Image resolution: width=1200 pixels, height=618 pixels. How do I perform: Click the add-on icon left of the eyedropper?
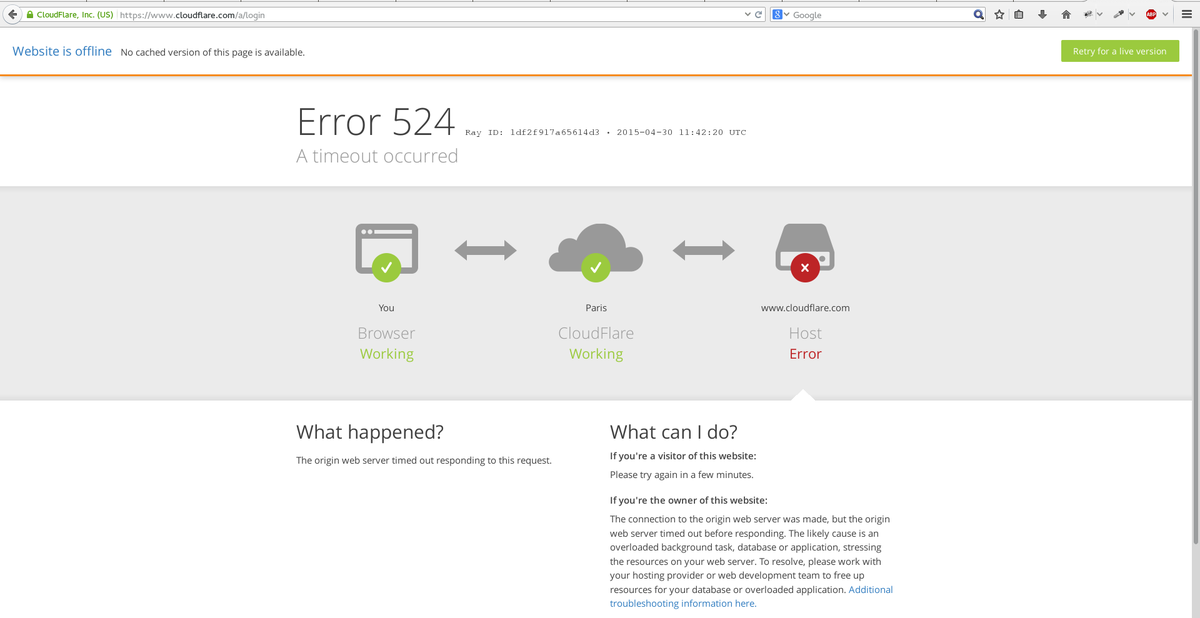point(1087,15)
